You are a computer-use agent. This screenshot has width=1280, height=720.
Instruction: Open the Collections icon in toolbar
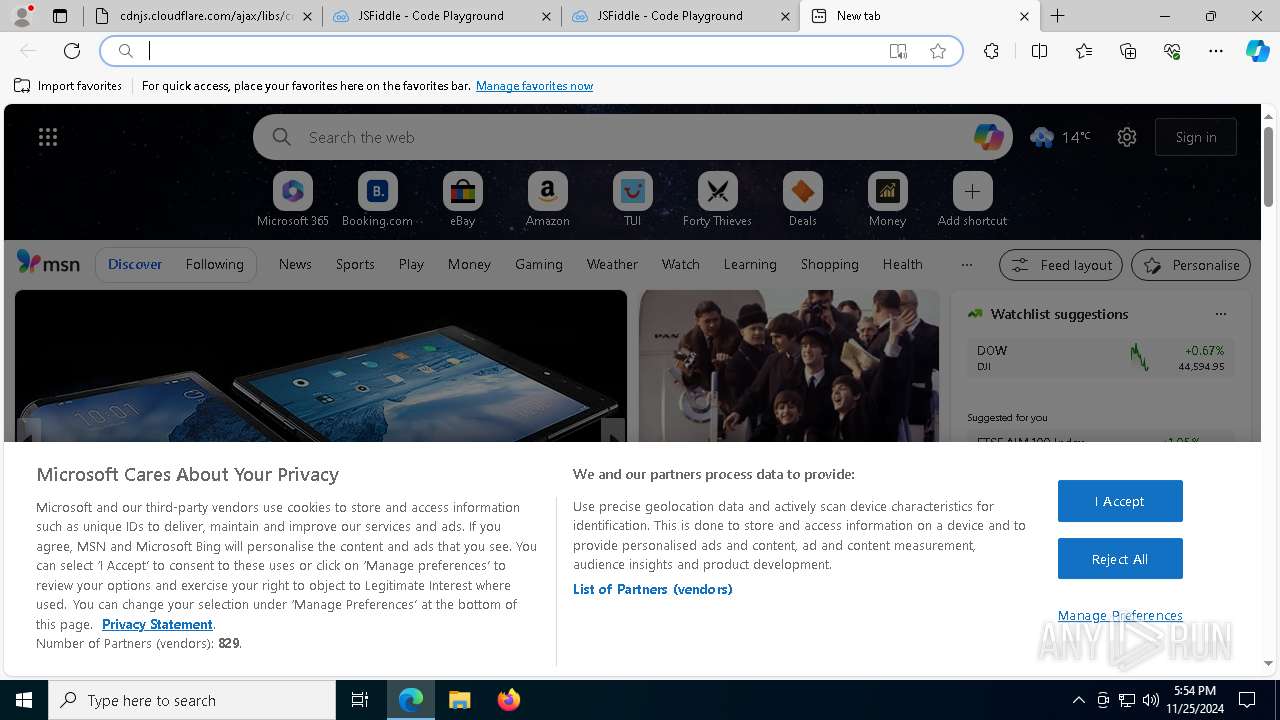(1128, 51)
